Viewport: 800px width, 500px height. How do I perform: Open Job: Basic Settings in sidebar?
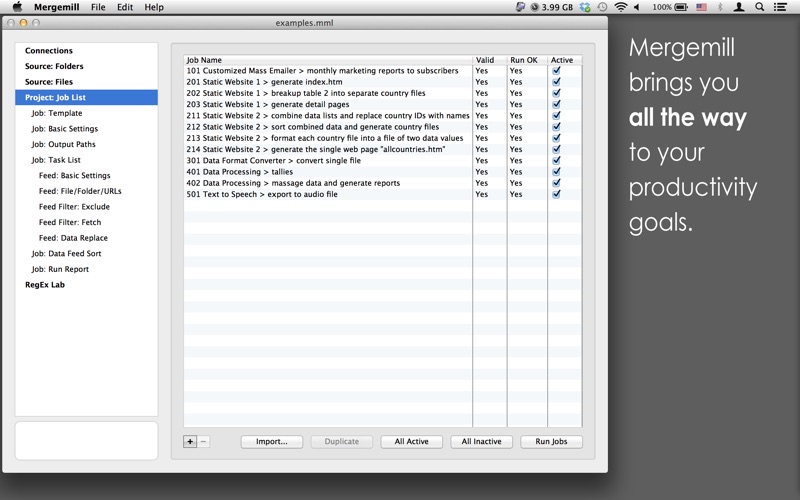(86, 129)
